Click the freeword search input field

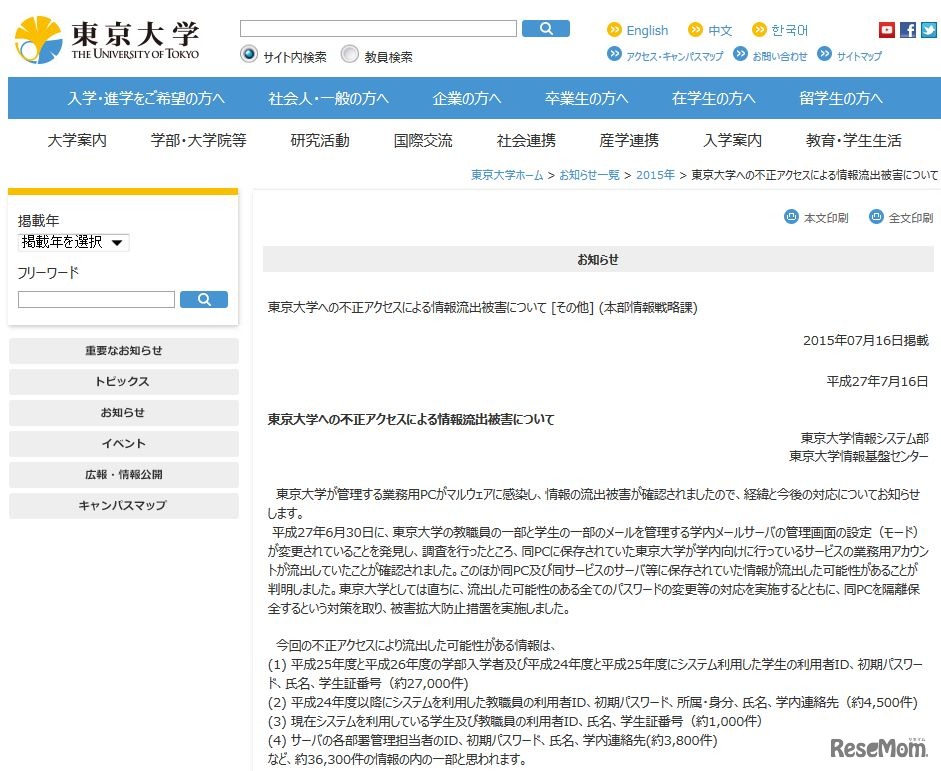95,299
